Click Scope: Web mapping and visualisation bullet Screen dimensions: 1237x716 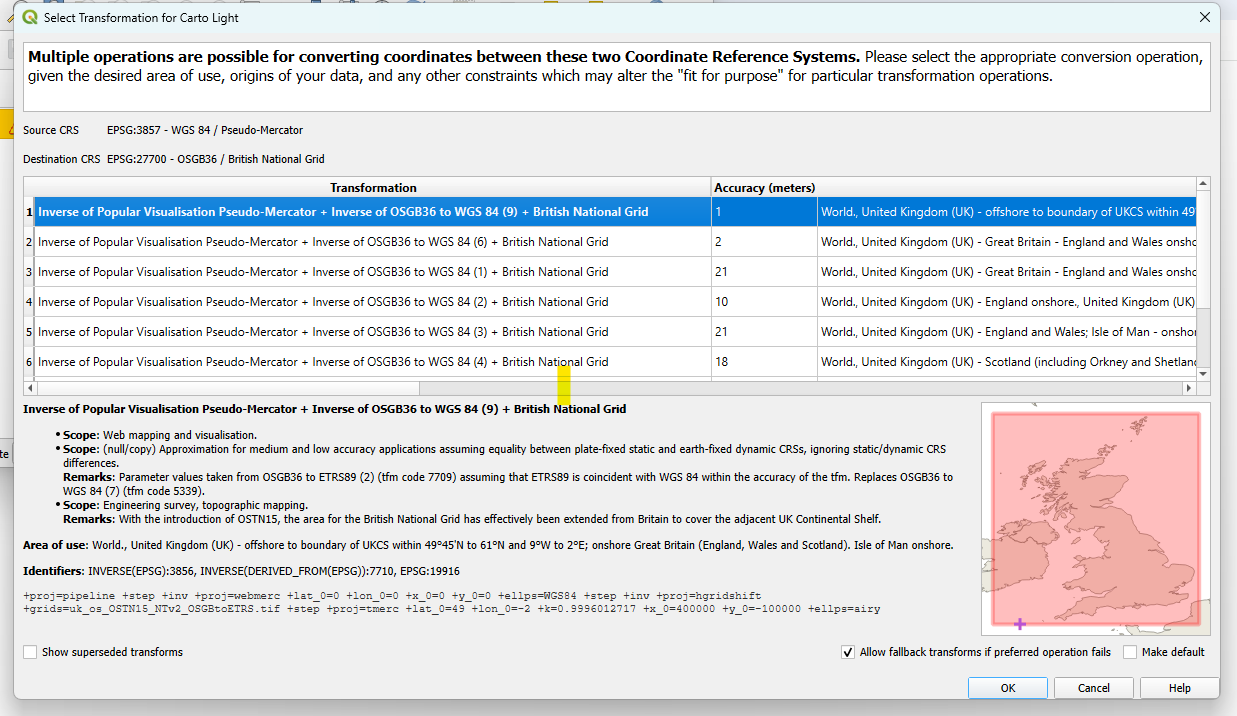(x=160, y=435)
